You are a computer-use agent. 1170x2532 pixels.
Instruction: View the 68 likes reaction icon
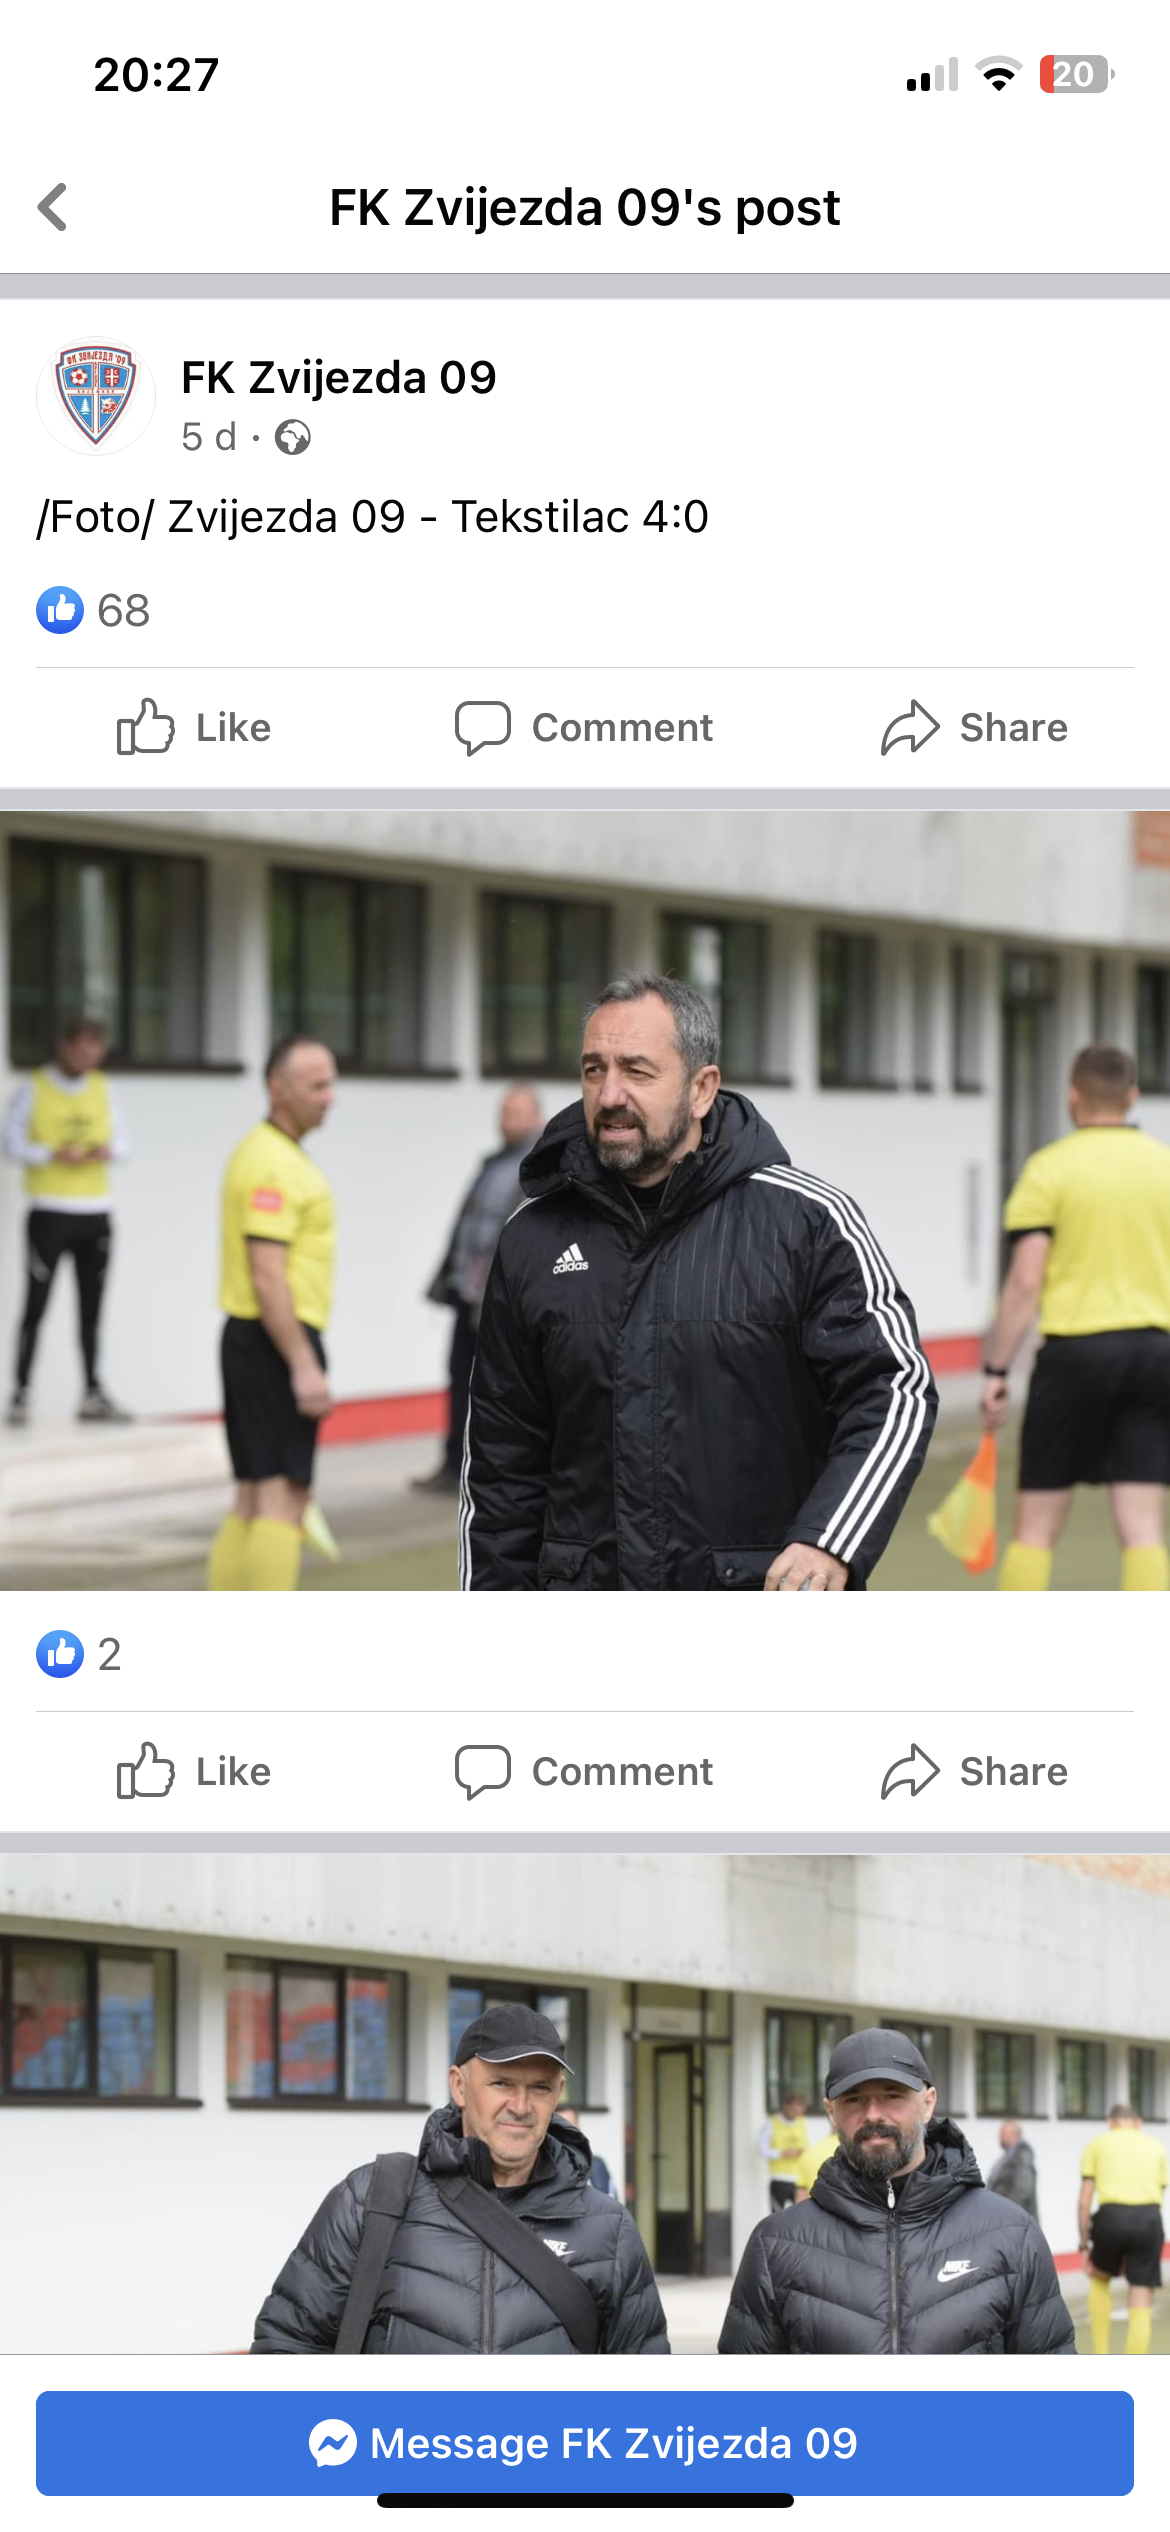pos(60,610)
